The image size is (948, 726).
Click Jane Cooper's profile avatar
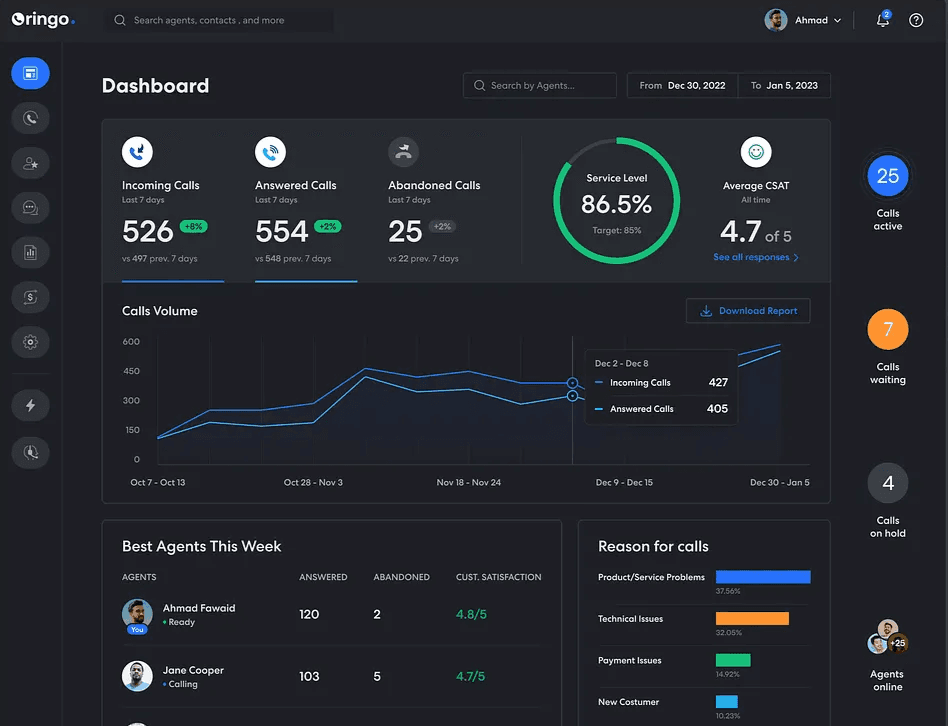point(137,676)
